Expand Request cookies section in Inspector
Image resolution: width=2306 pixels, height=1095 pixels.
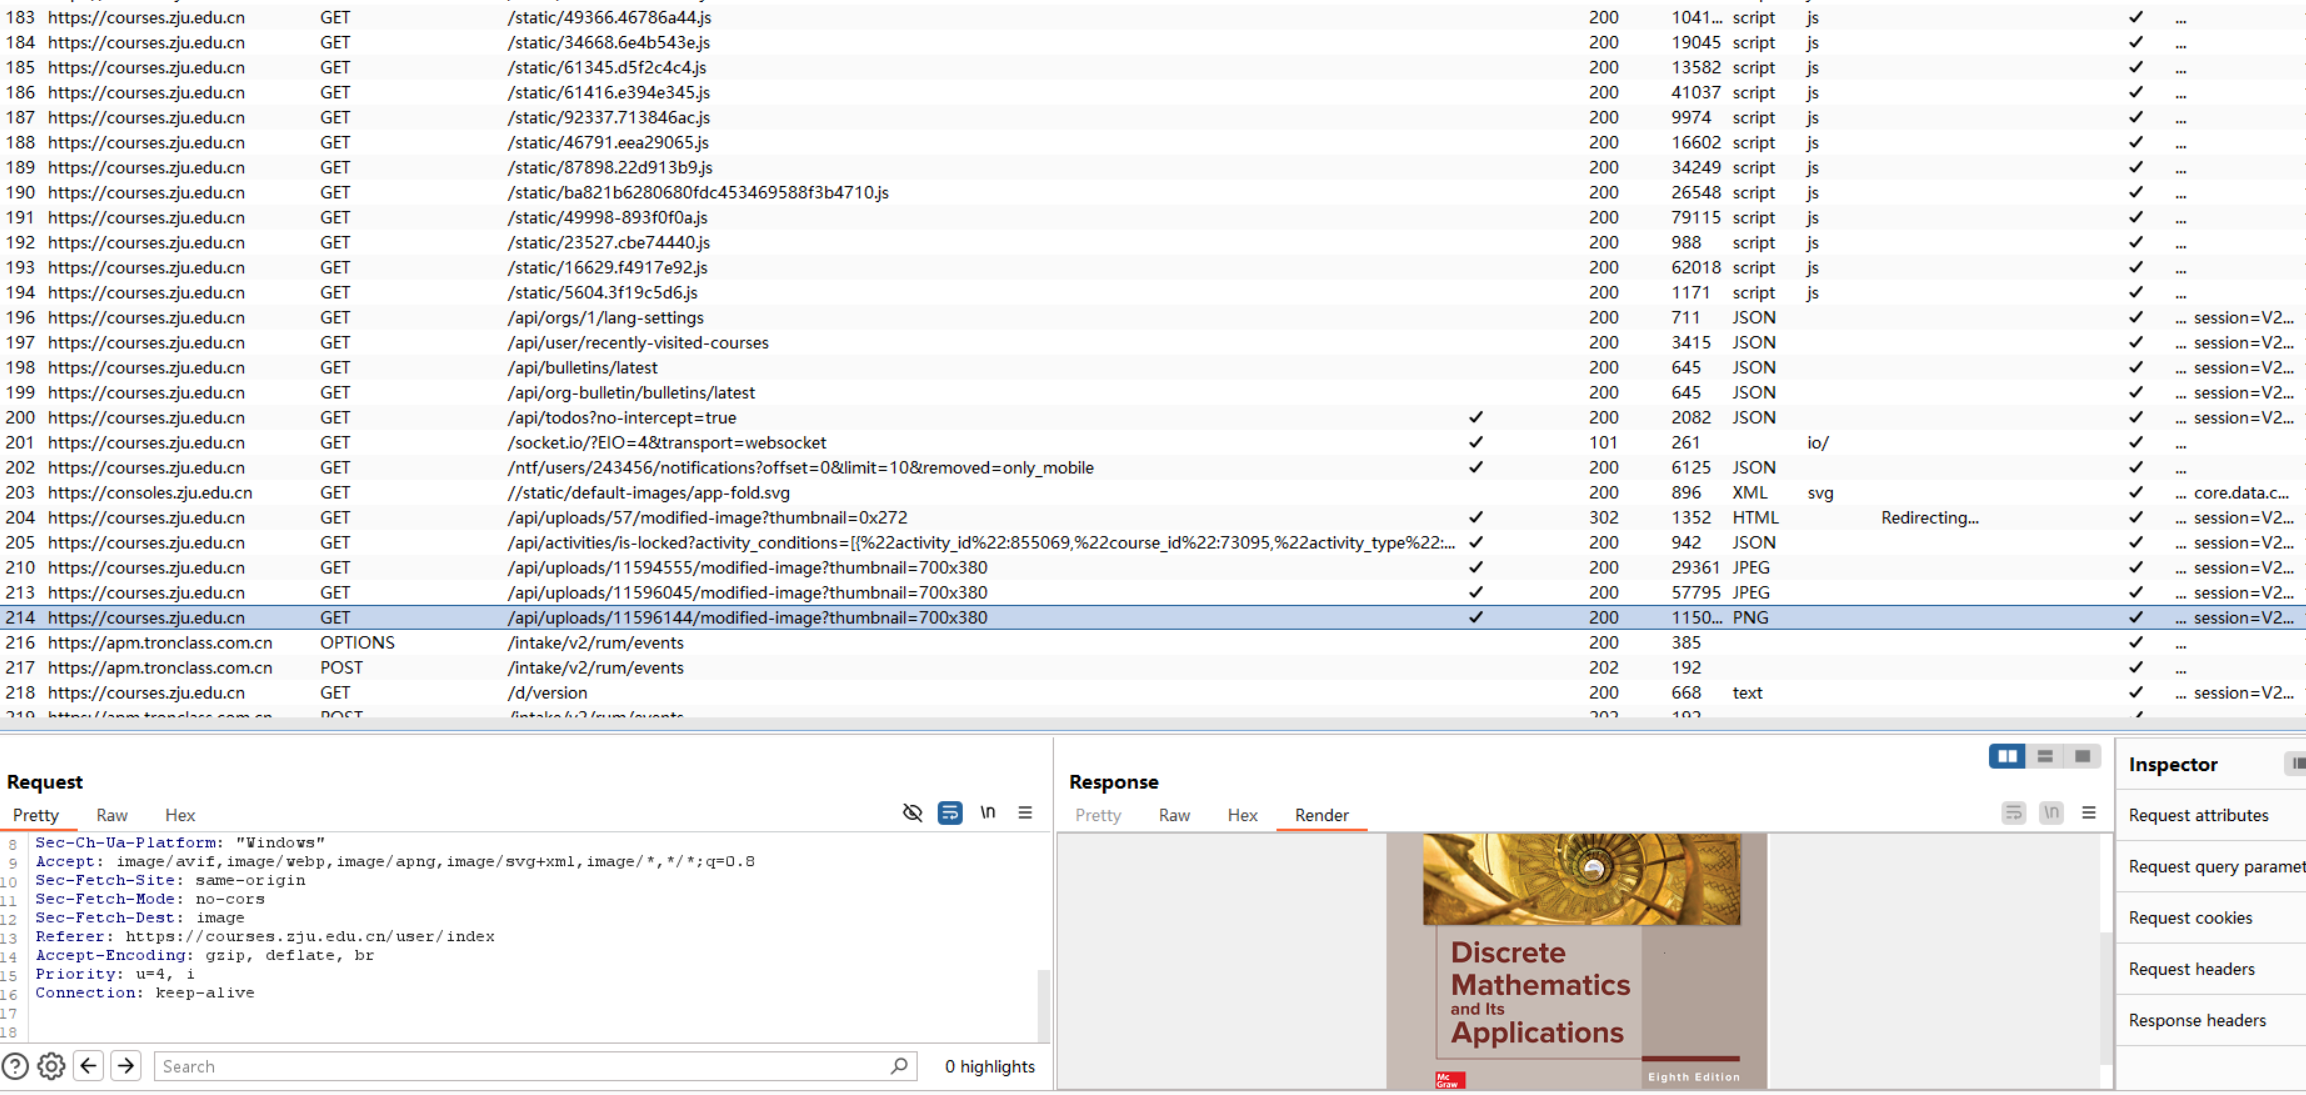(x=2190, y=918)
